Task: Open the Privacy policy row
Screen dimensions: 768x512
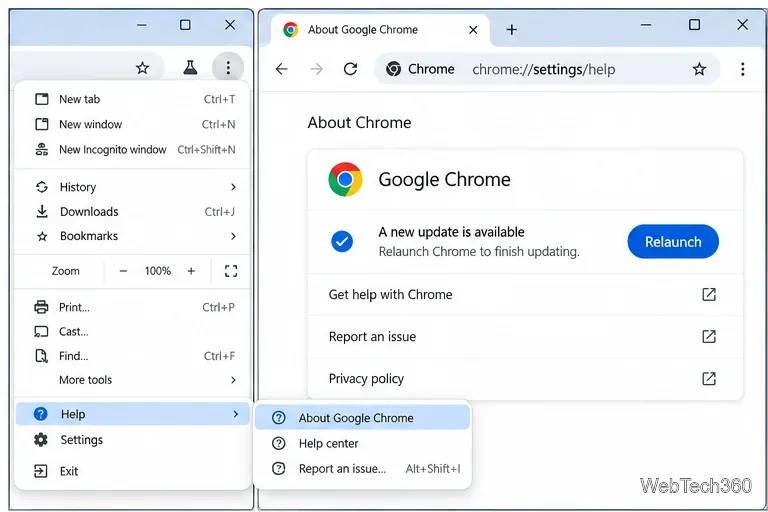Action: (525, 379)
